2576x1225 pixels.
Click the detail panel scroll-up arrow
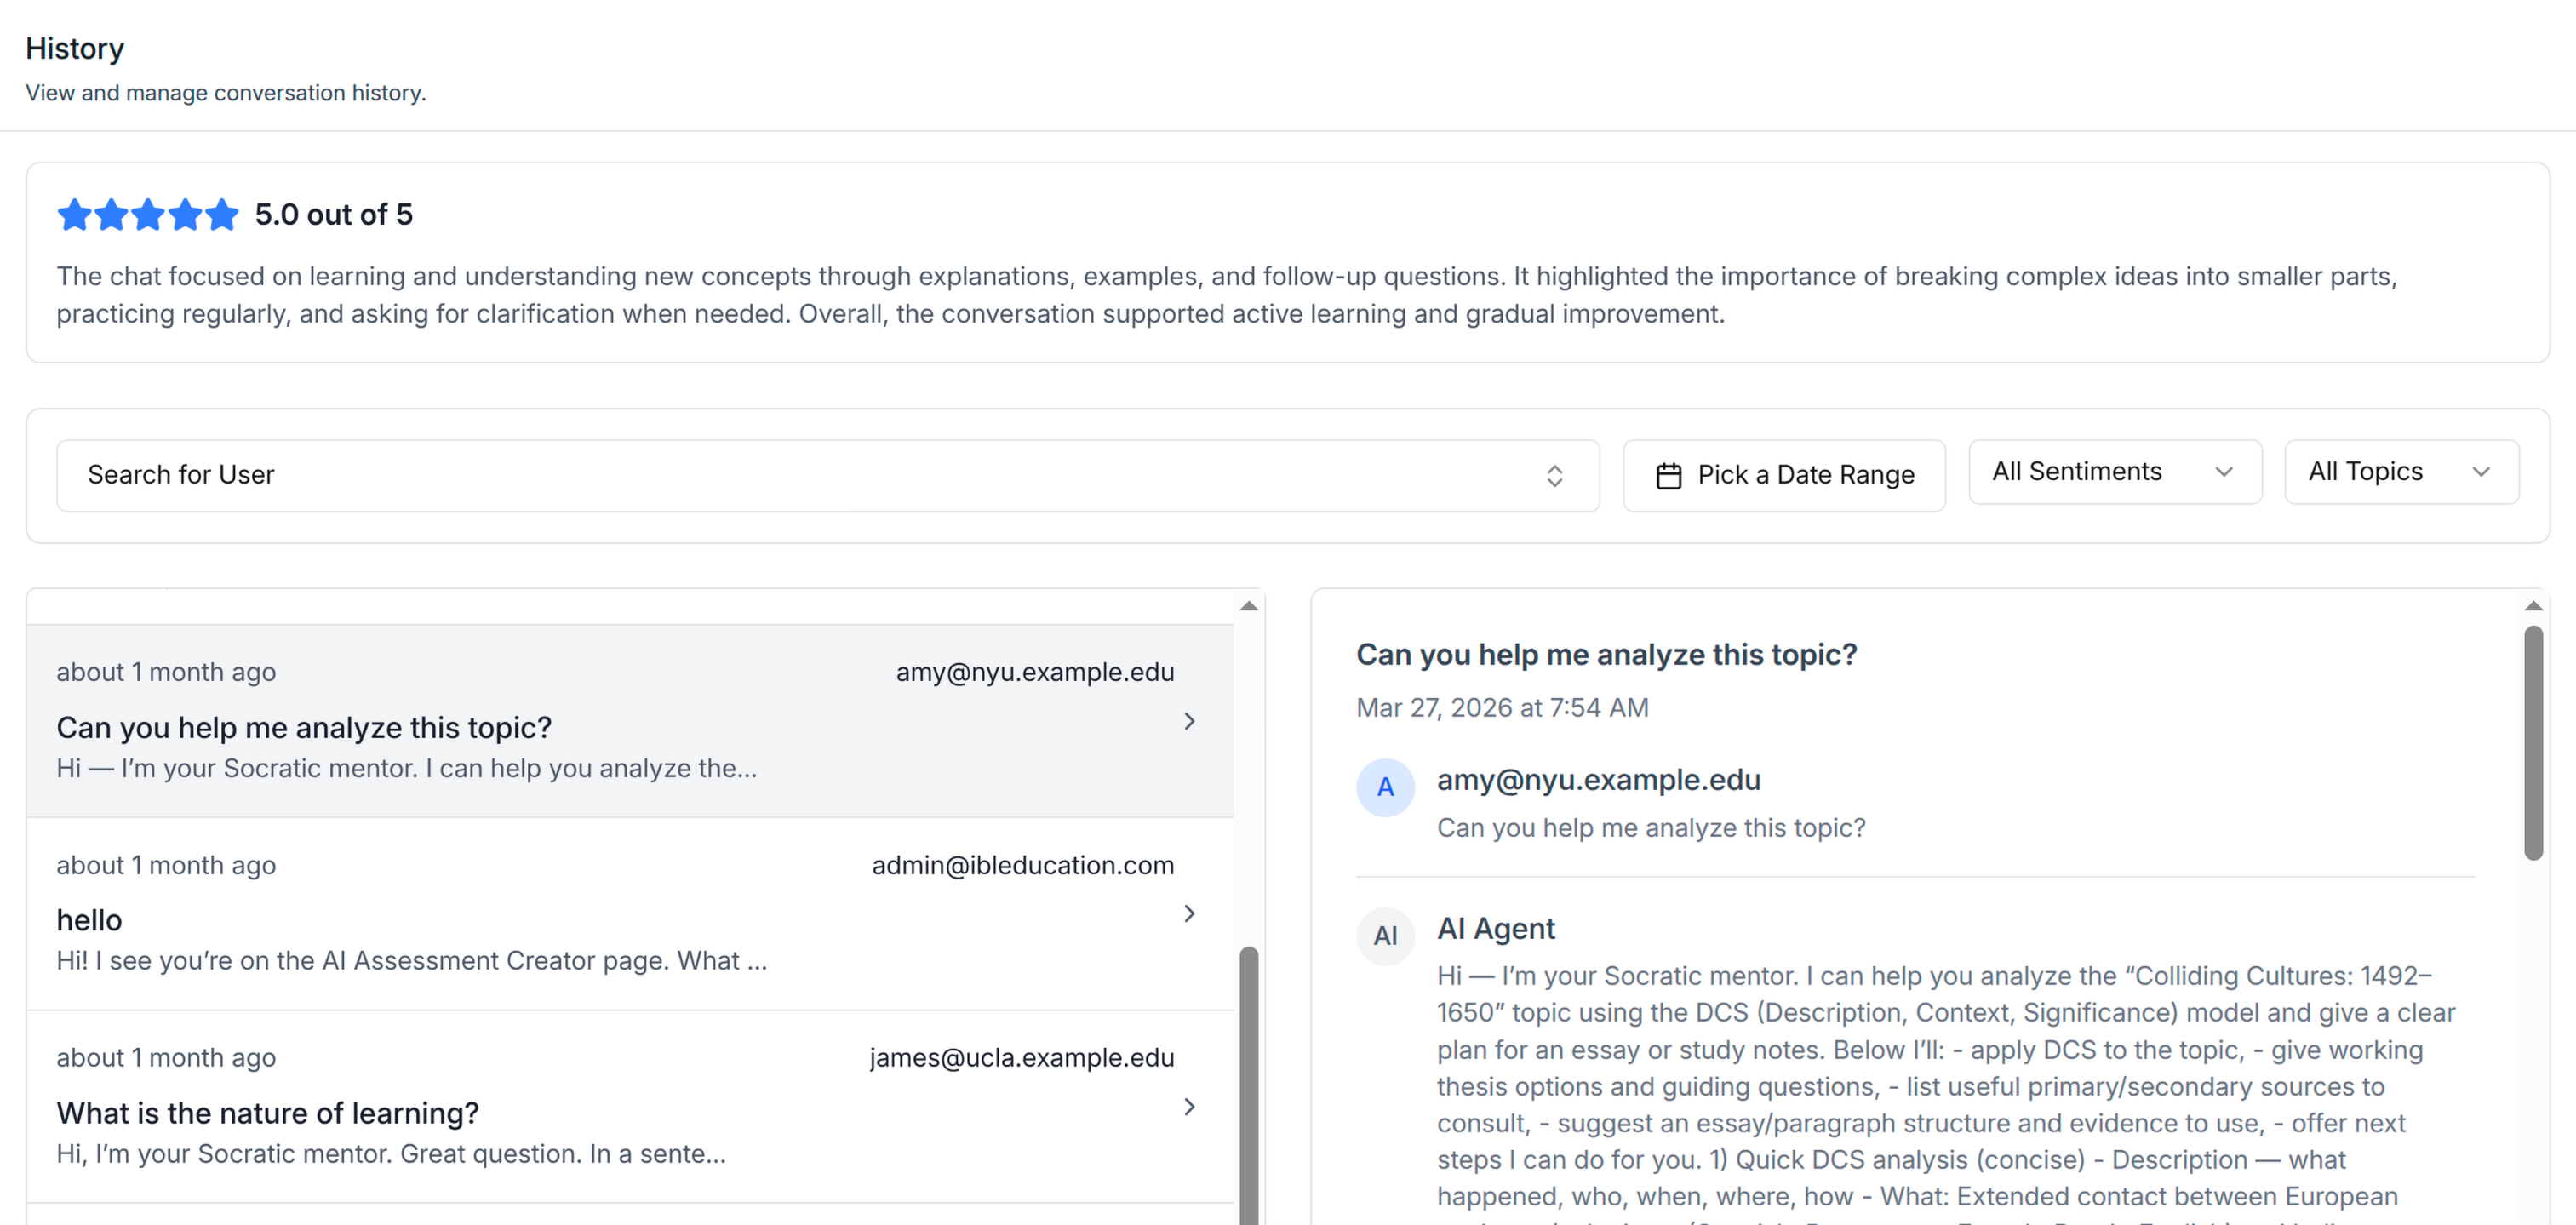2533,605
